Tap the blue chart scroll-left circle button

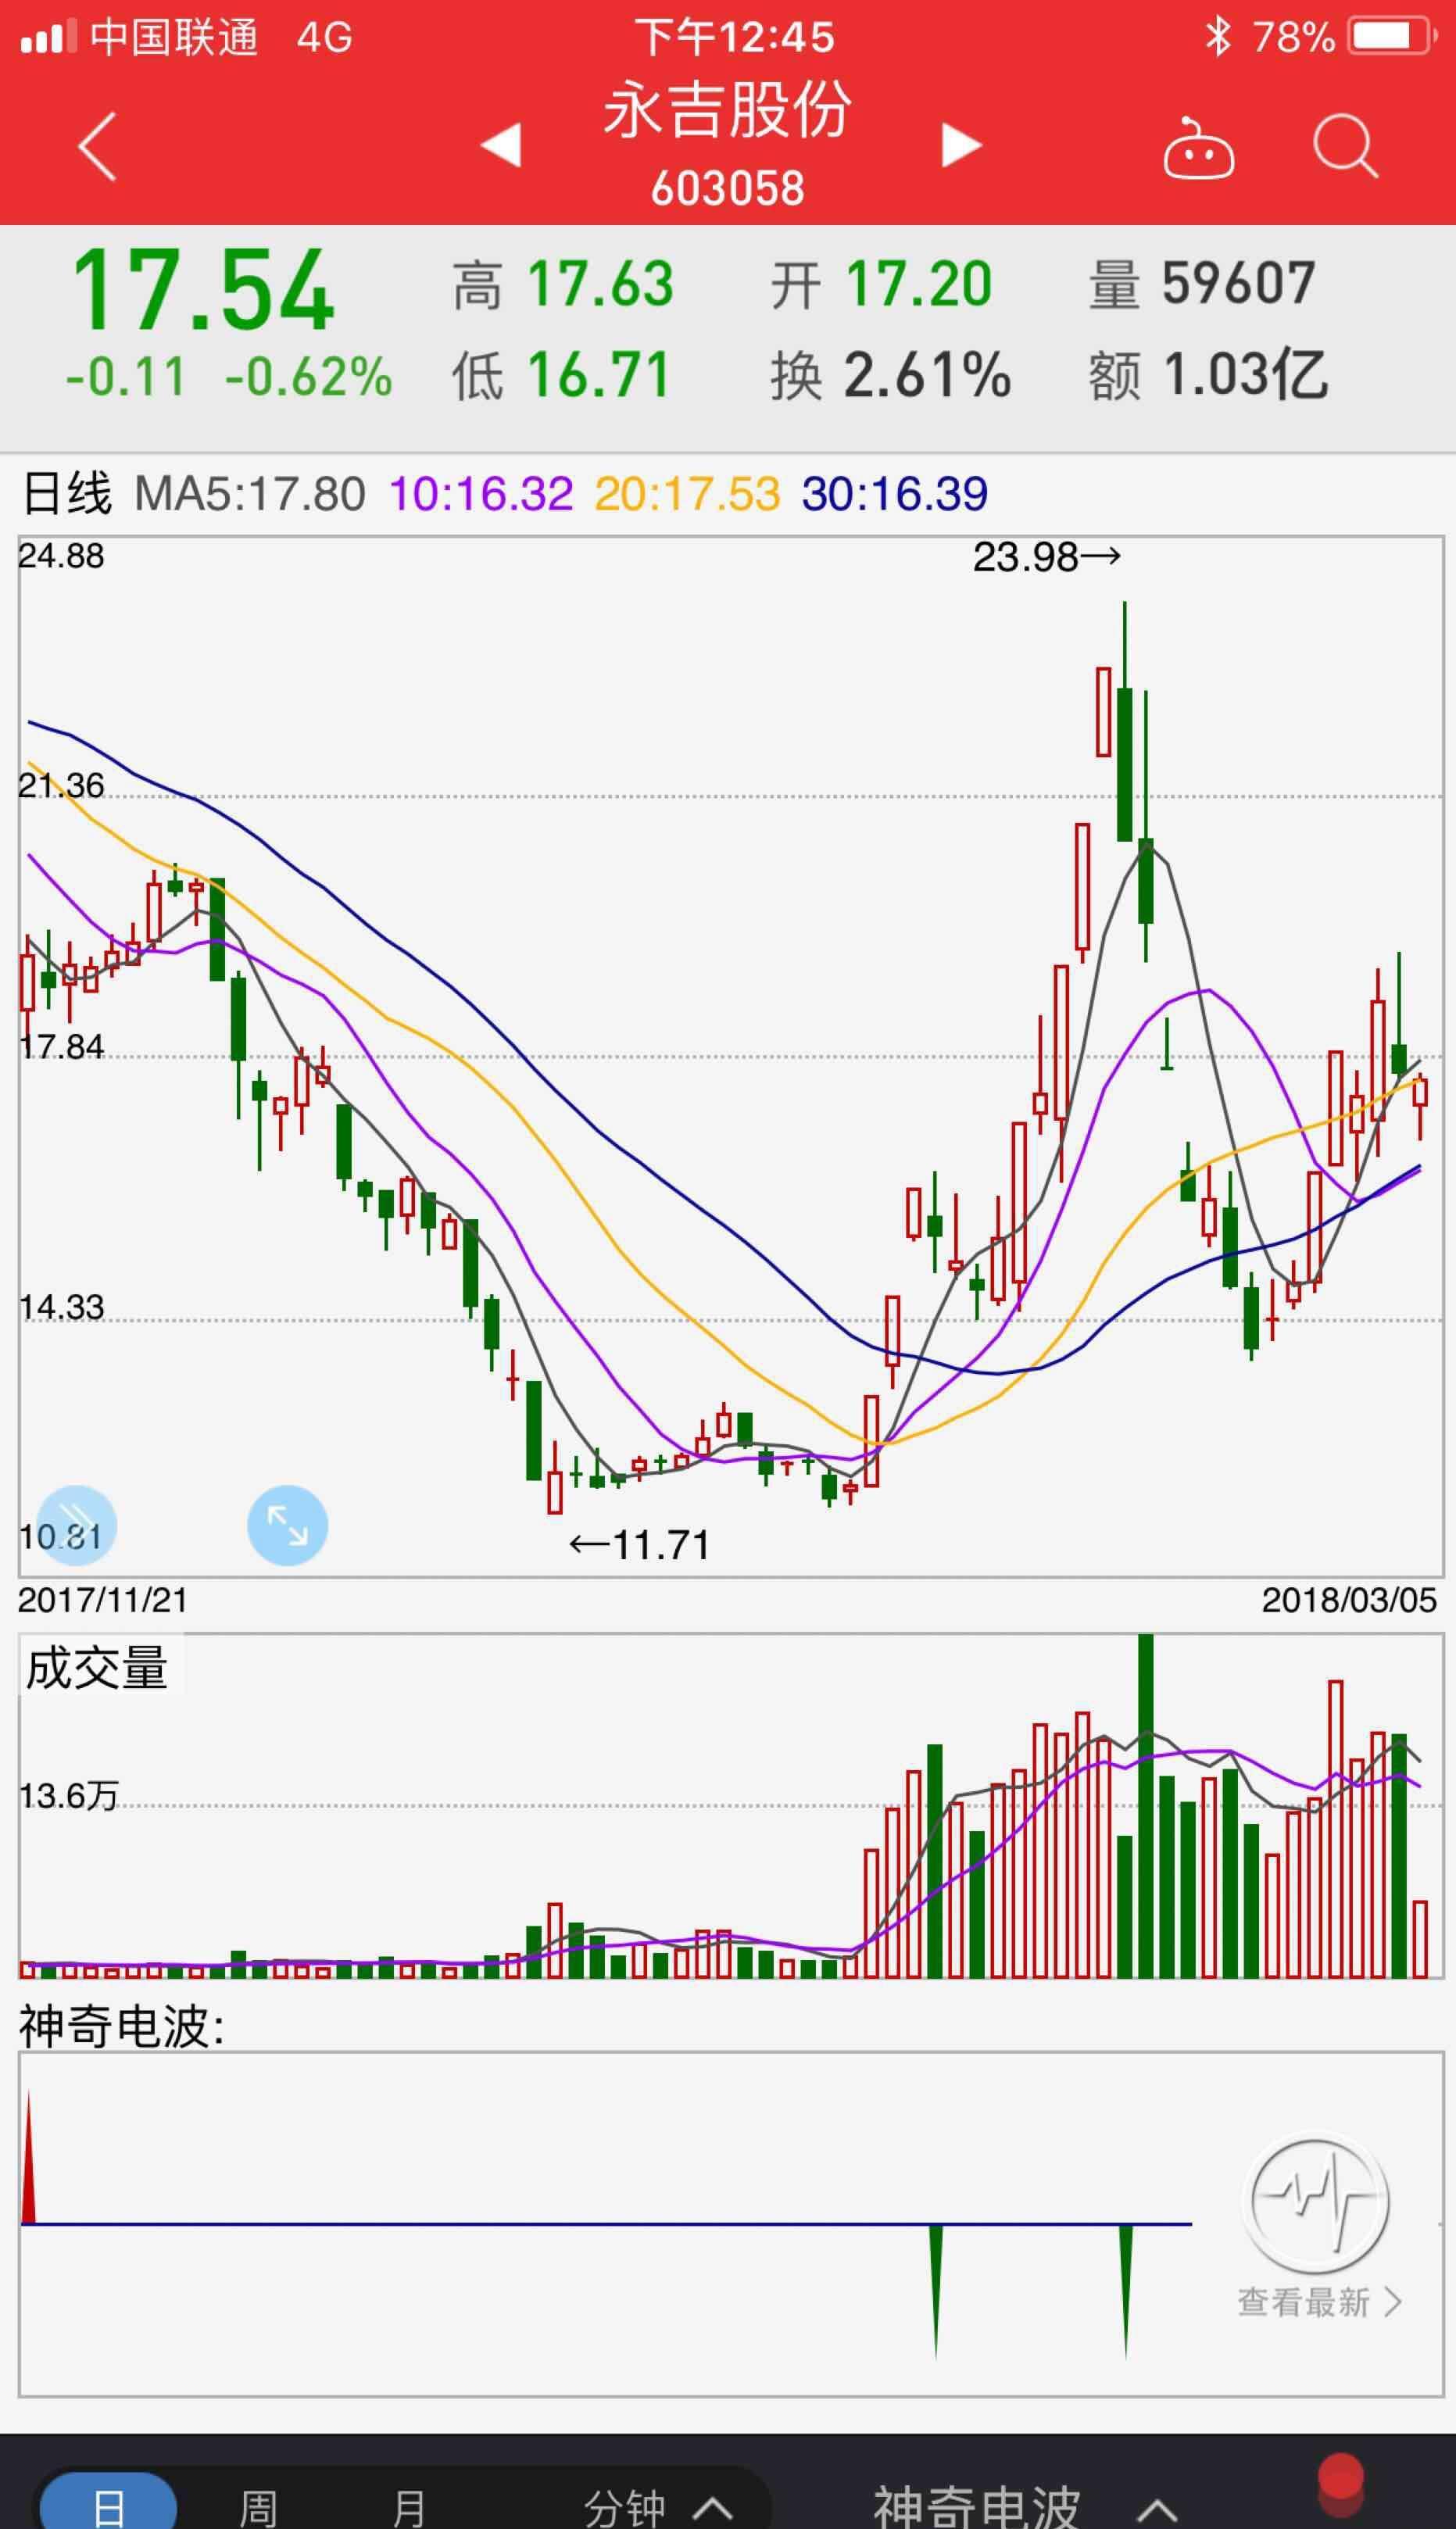click(x=76, y=1525)
